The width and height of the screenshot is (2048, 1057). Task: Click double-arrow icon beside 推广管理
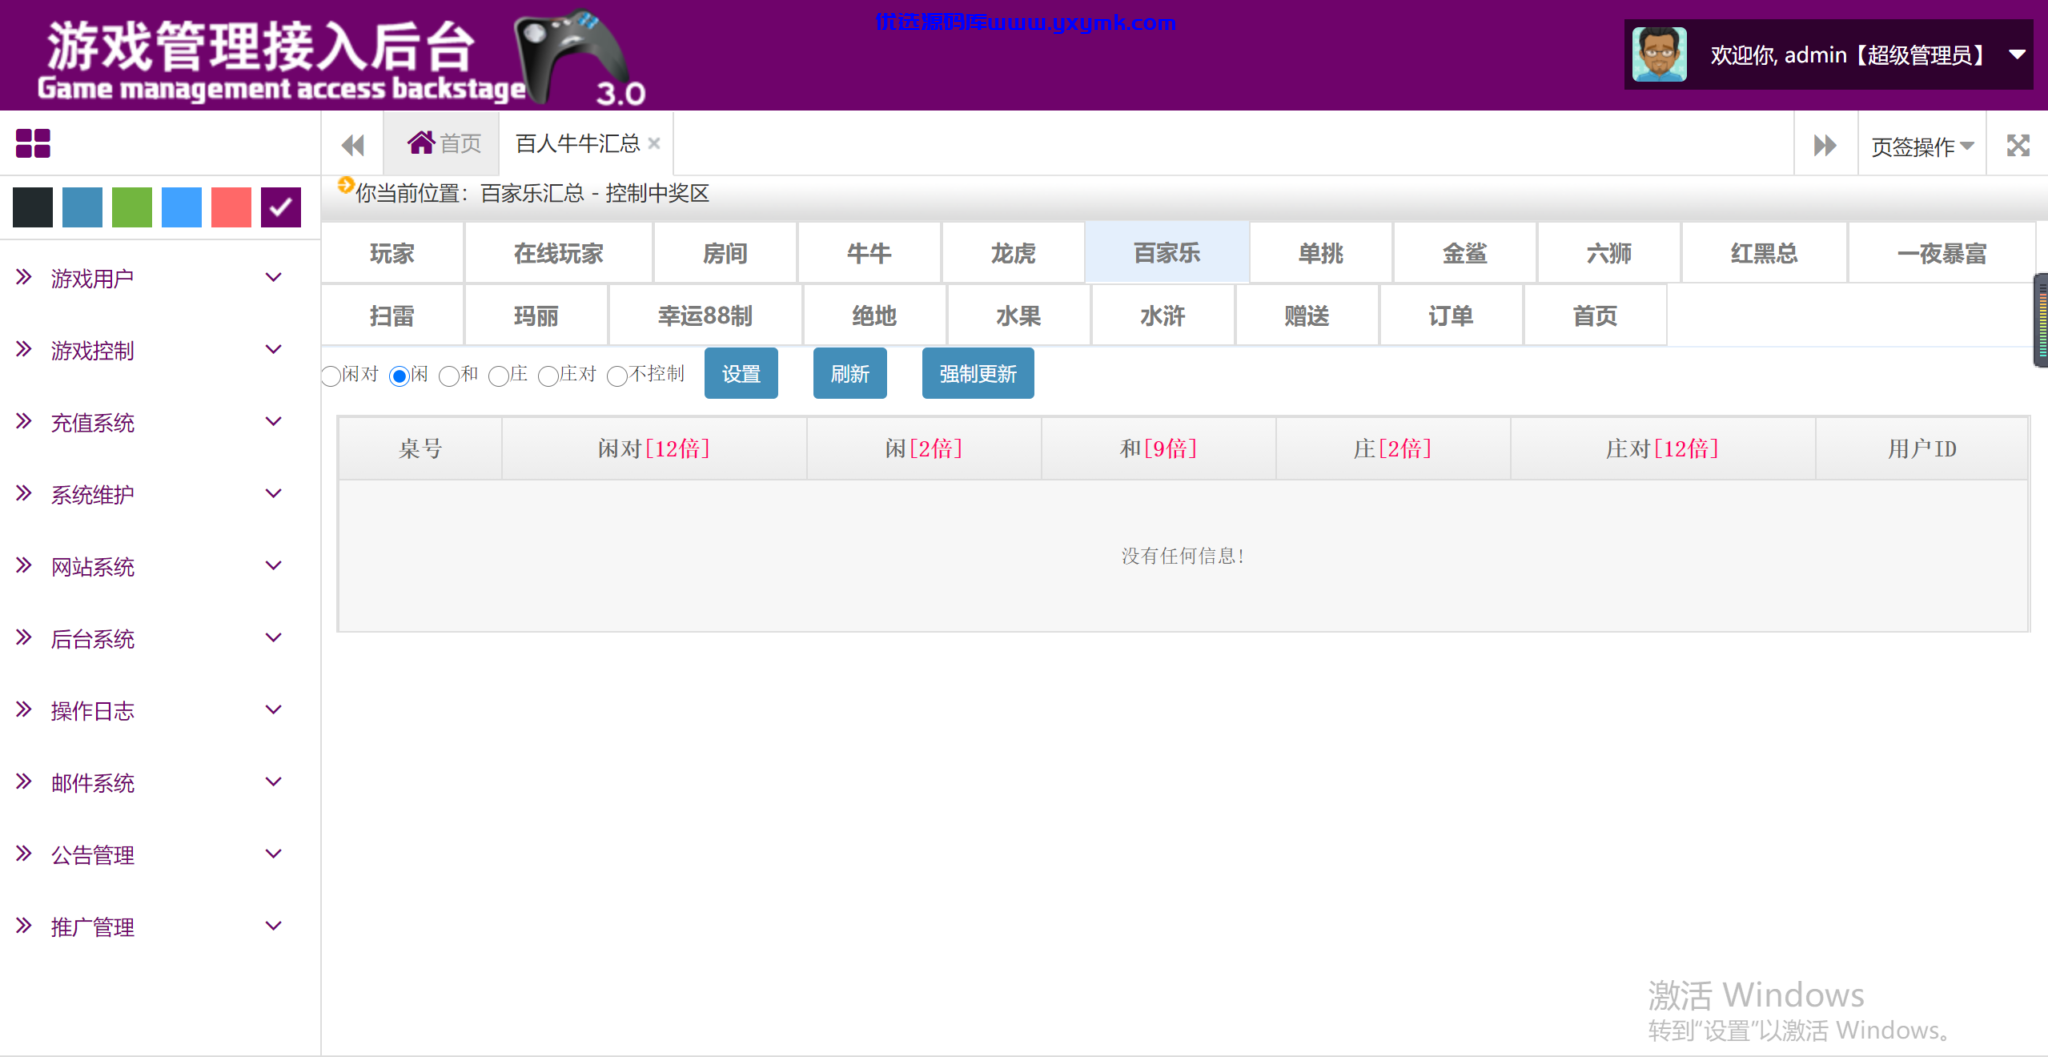point(24,925)
